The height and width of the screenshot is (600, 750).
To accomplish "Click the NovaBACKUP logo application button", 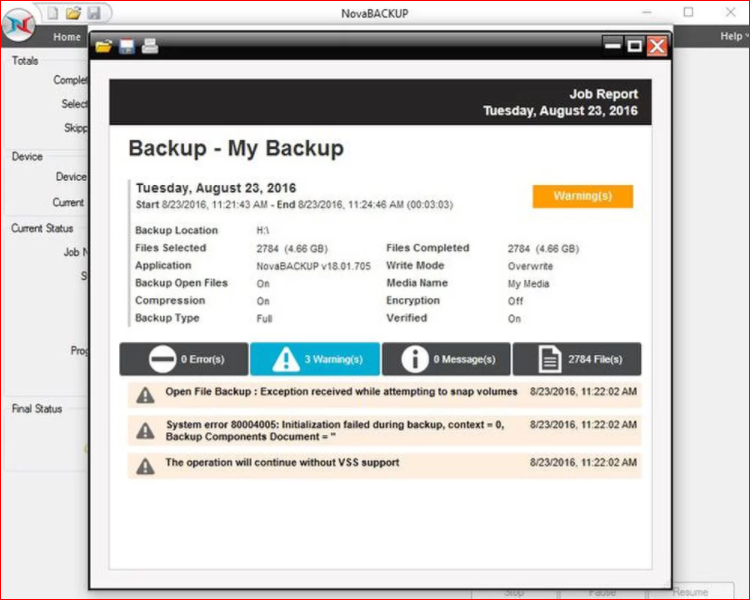I will (18, 24).
